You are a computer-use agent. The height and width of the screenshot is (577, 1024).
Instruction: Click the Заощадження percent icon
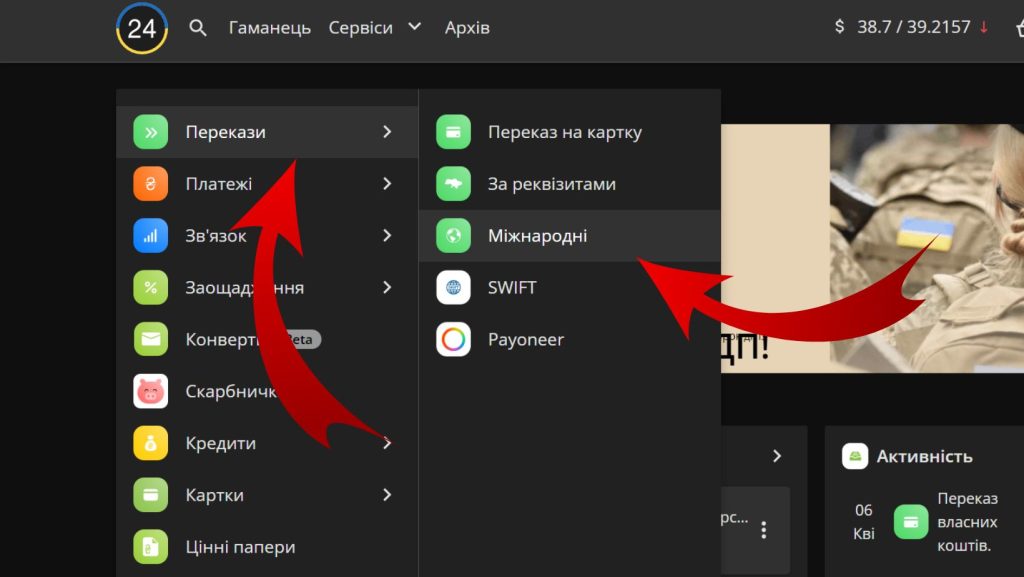click(x=149, y=287)
